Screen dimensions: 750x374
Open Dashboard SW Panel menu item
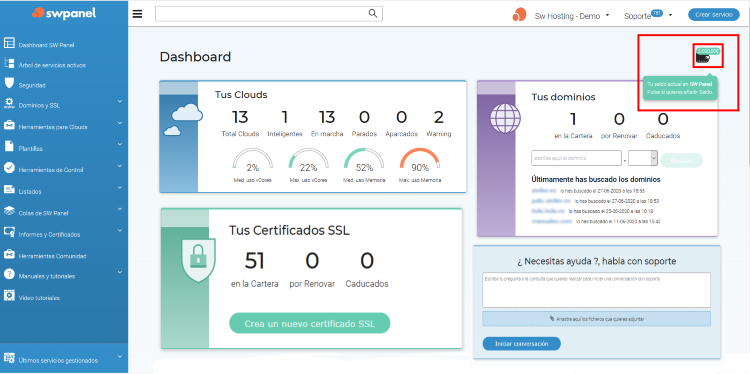click(46, 45)
